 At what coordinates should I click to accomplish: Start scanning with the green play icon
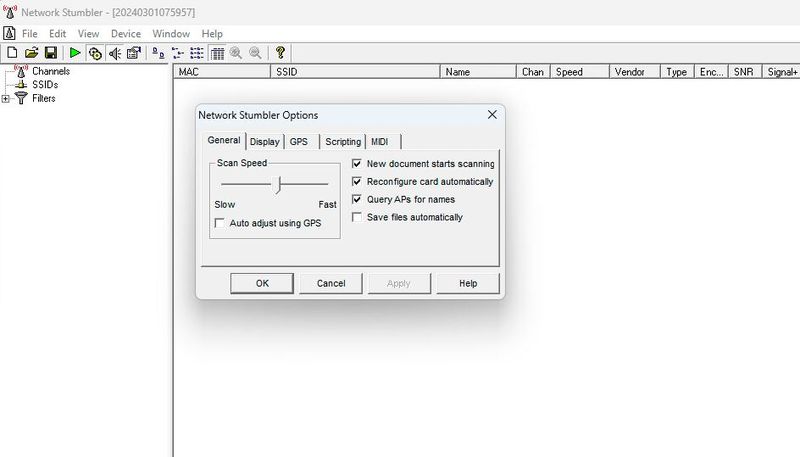(x=75, y=53)
